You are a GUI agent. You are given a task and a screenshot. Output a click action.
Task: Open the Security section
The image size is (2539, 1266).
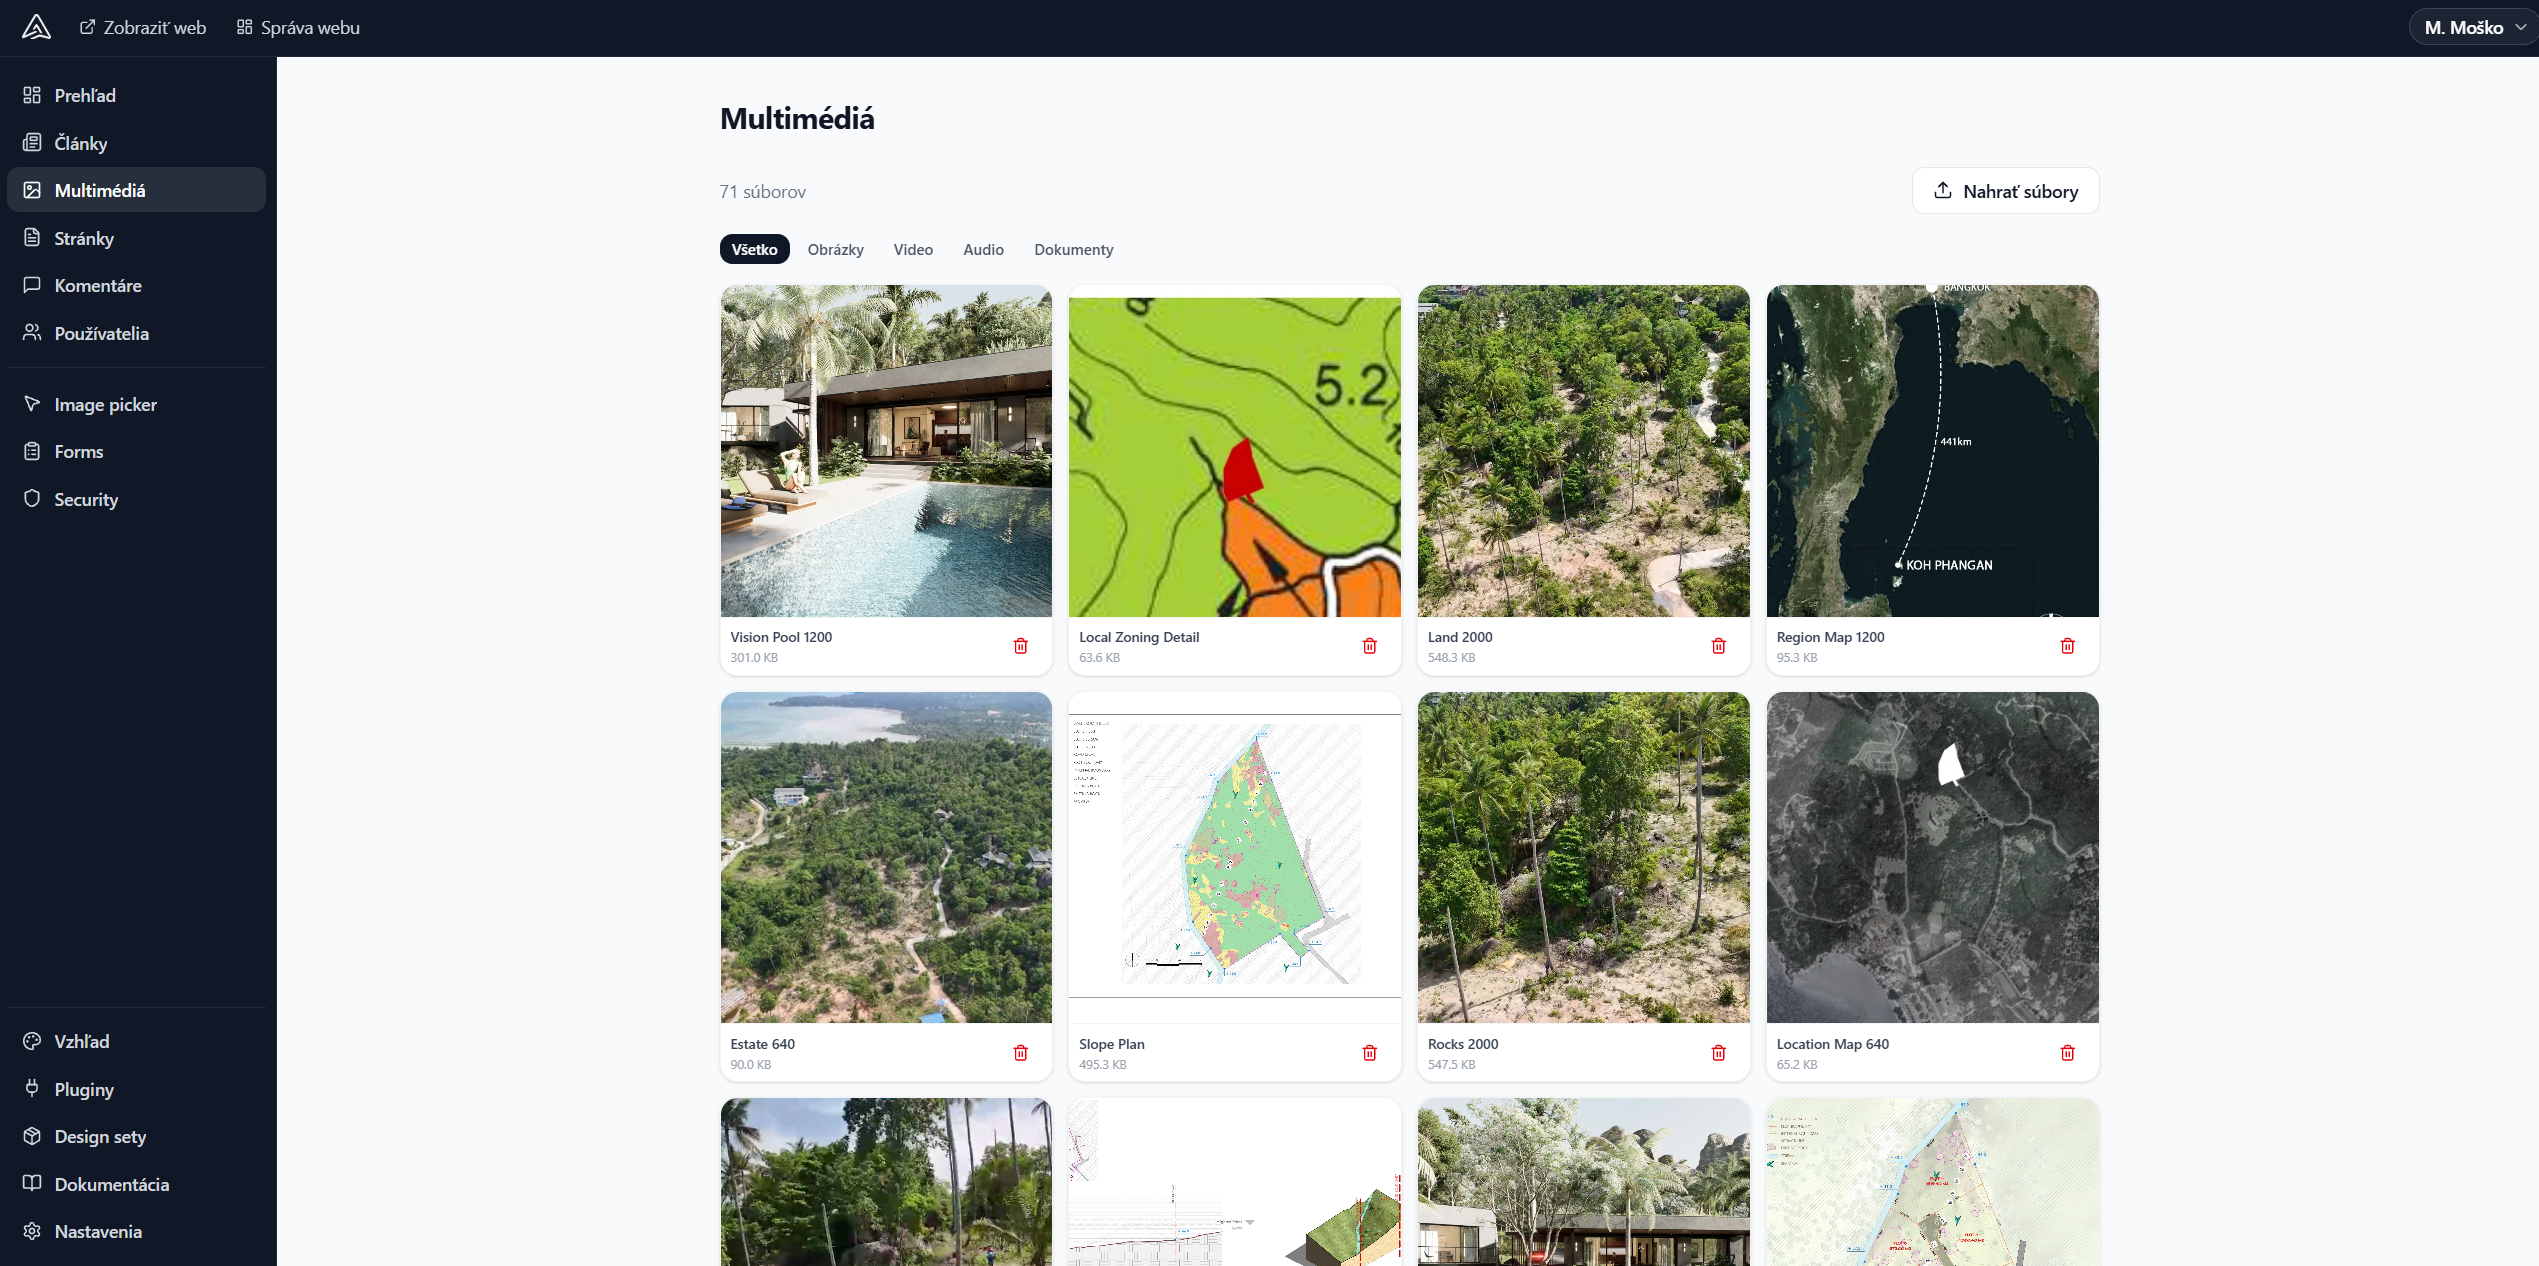click(x=136, y=499)
